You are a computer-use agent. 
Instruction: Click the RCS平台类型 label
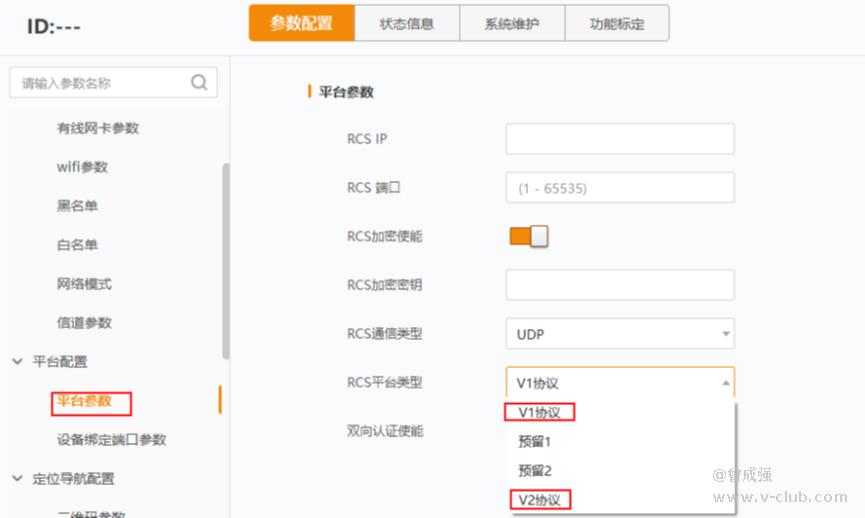tap(385, 382)
